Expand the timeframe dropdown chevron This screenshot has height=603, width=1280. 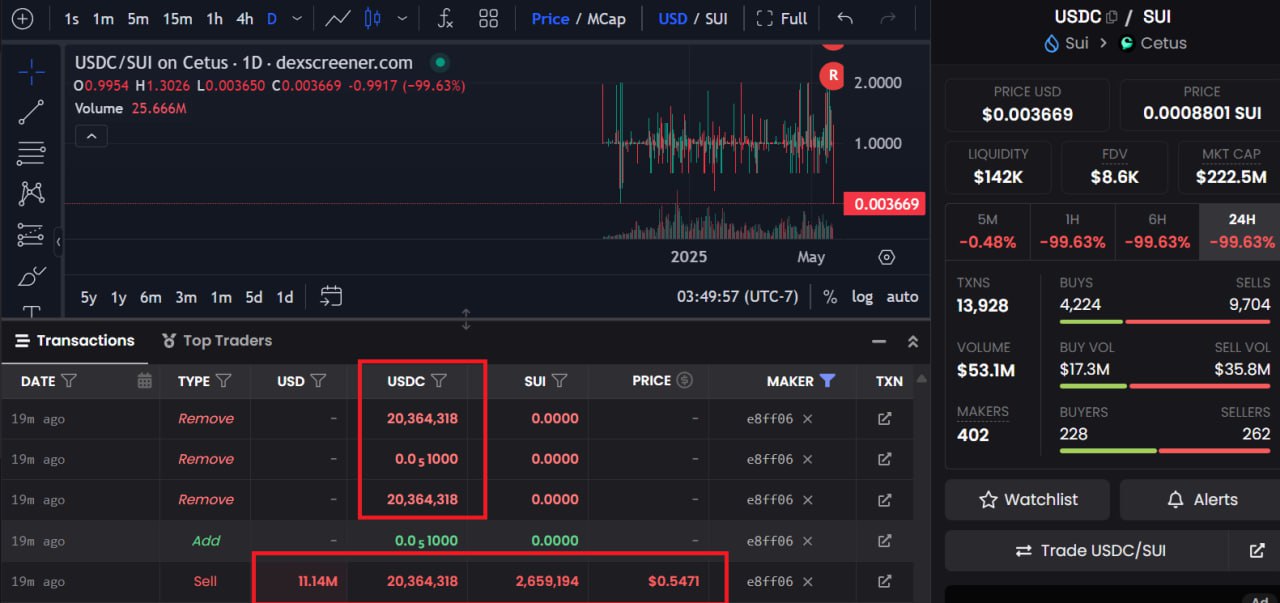pyautogui.click(x=295, y=18)
